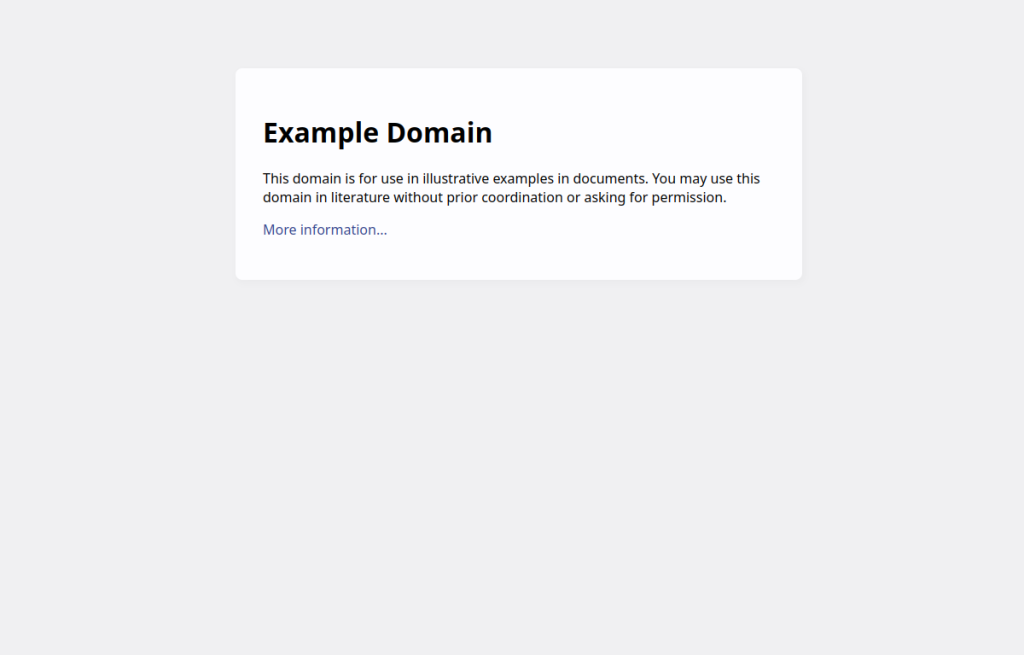Image resolution: width=1024 pixels, height=655 pixels.
Task: Click the word "permission" ending the paragraph
Action: [689, 198]
